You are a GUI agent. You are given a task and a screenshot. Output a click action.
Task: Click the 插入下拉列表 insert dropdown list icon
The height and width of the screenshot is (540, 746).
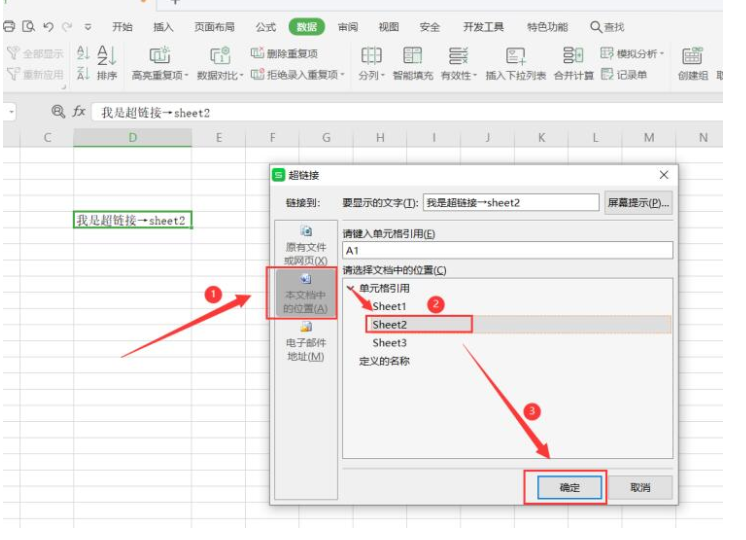515,56
